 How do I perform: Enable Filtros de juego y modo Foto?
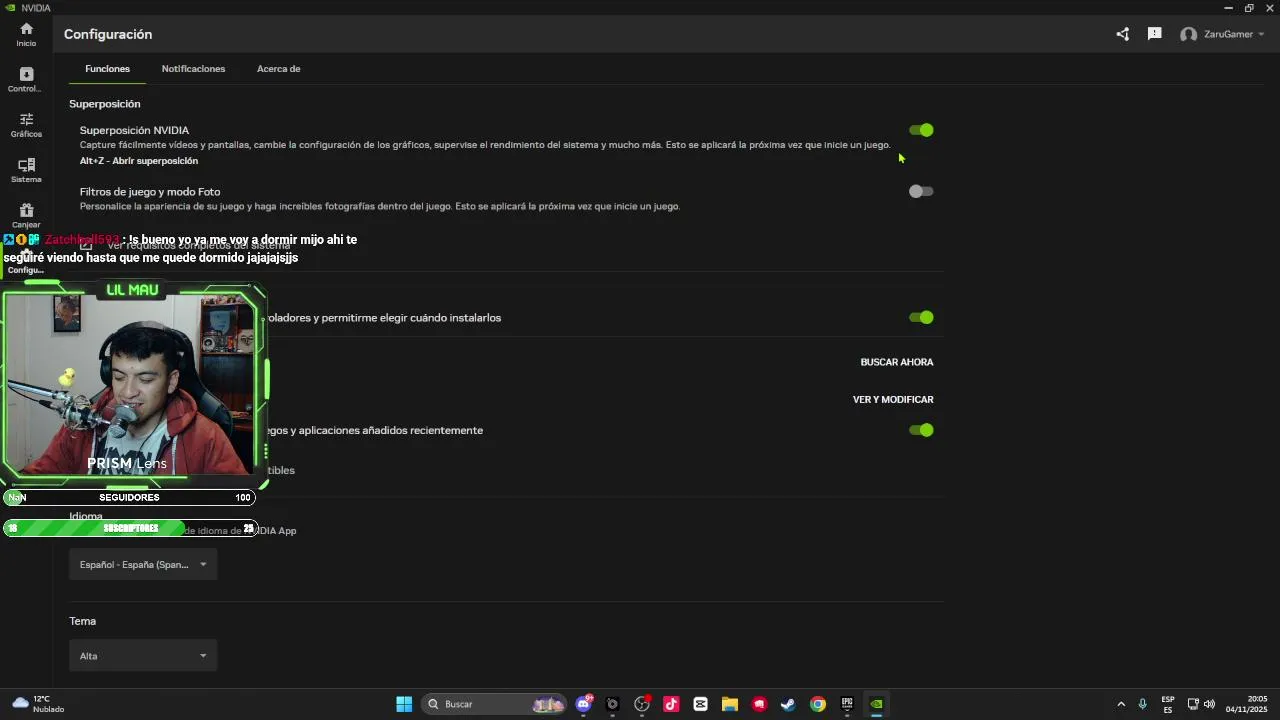tap(921, 191)
